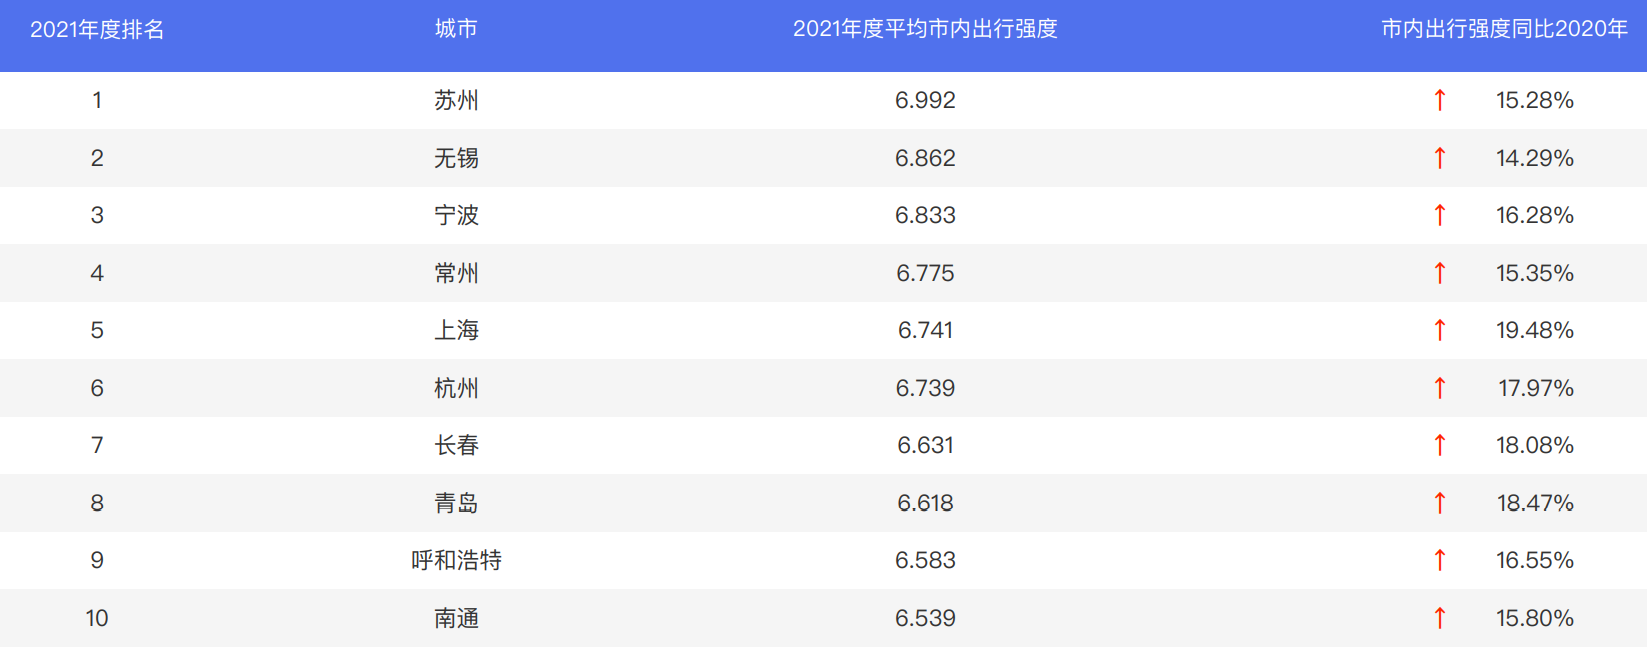
Task: Click the red arrow in the 呼和浩特 row
Action: click(x=1439, y=560)
